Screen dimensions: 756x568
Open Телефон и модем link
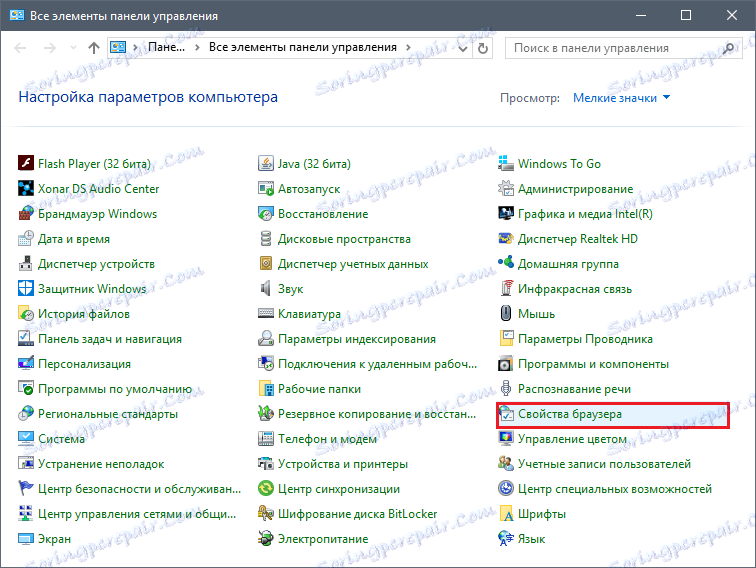pos(327,439)
